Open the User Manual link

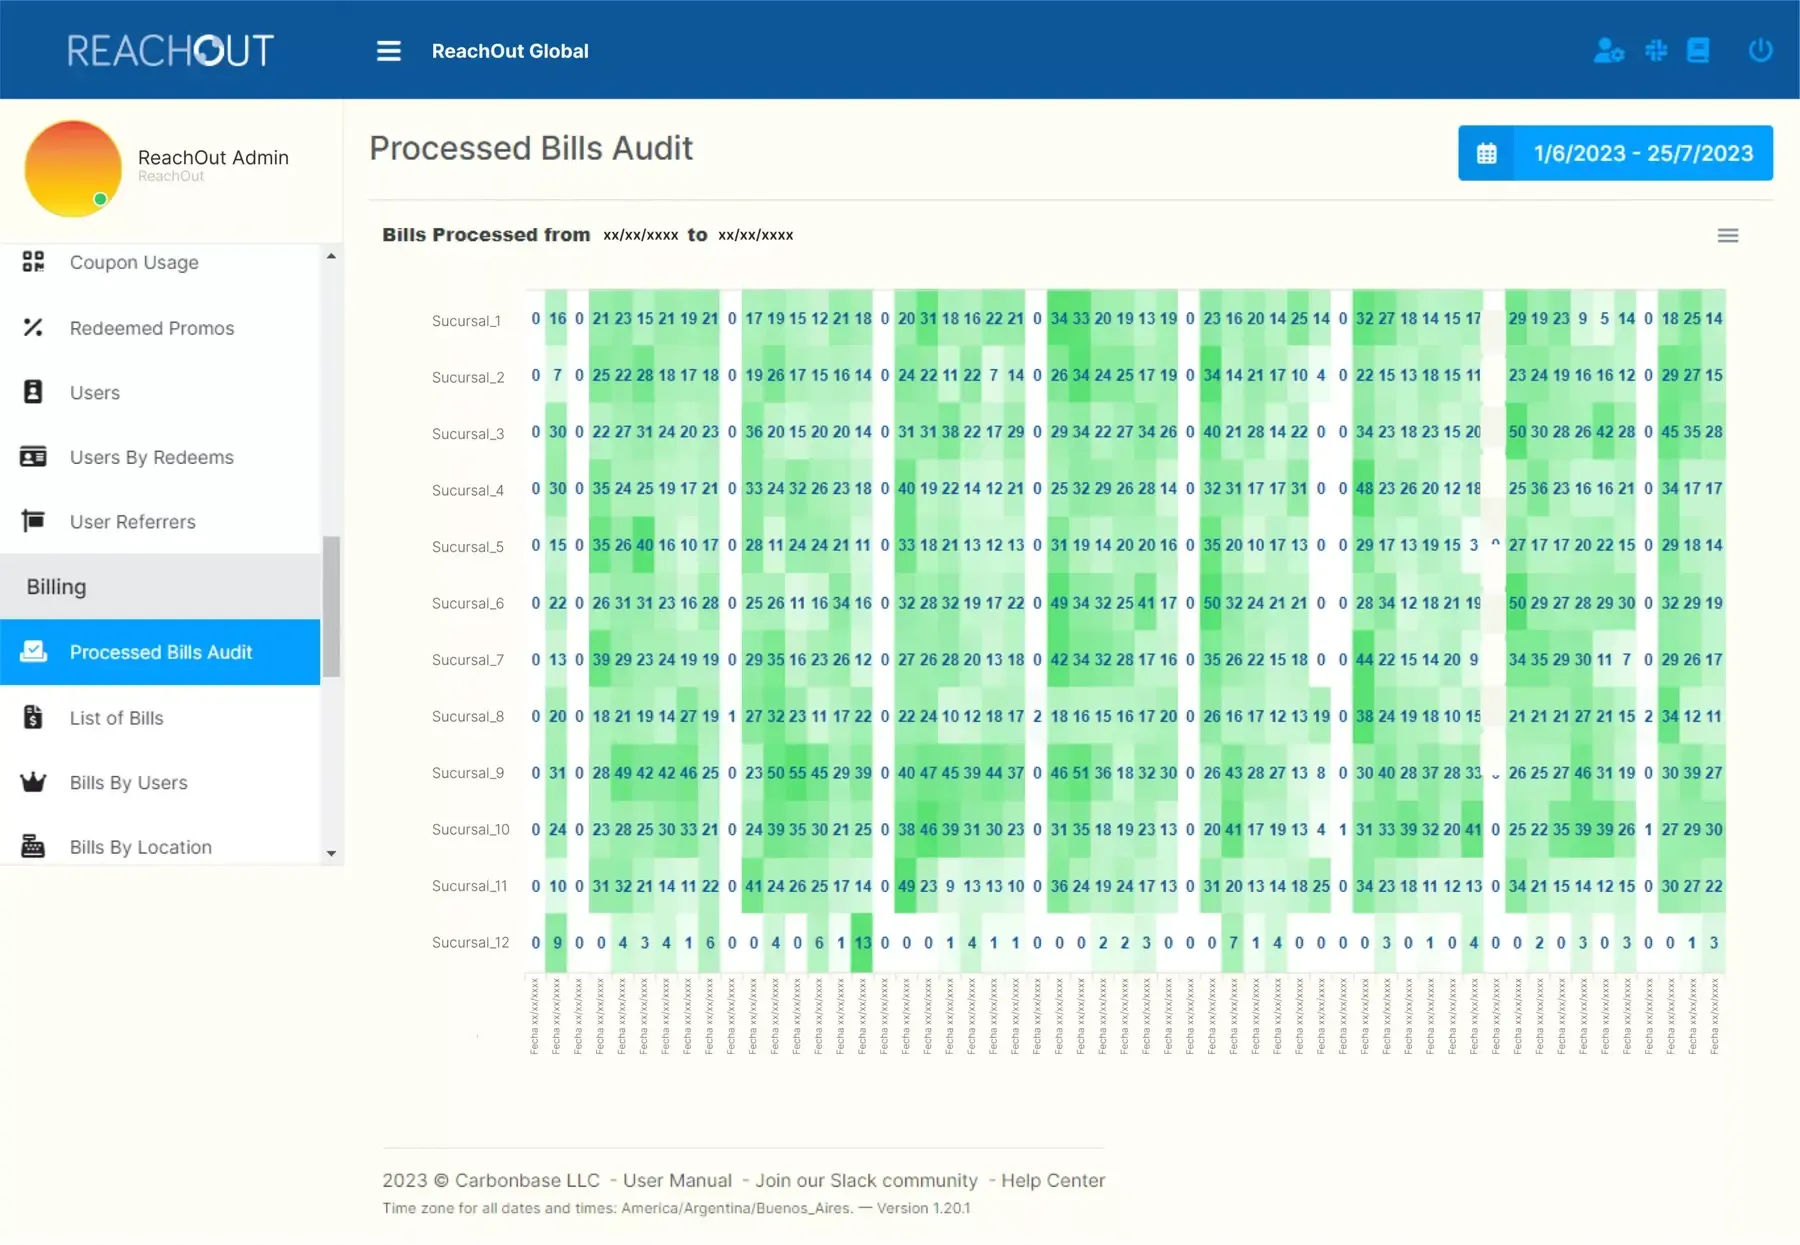coord(677,1180)
